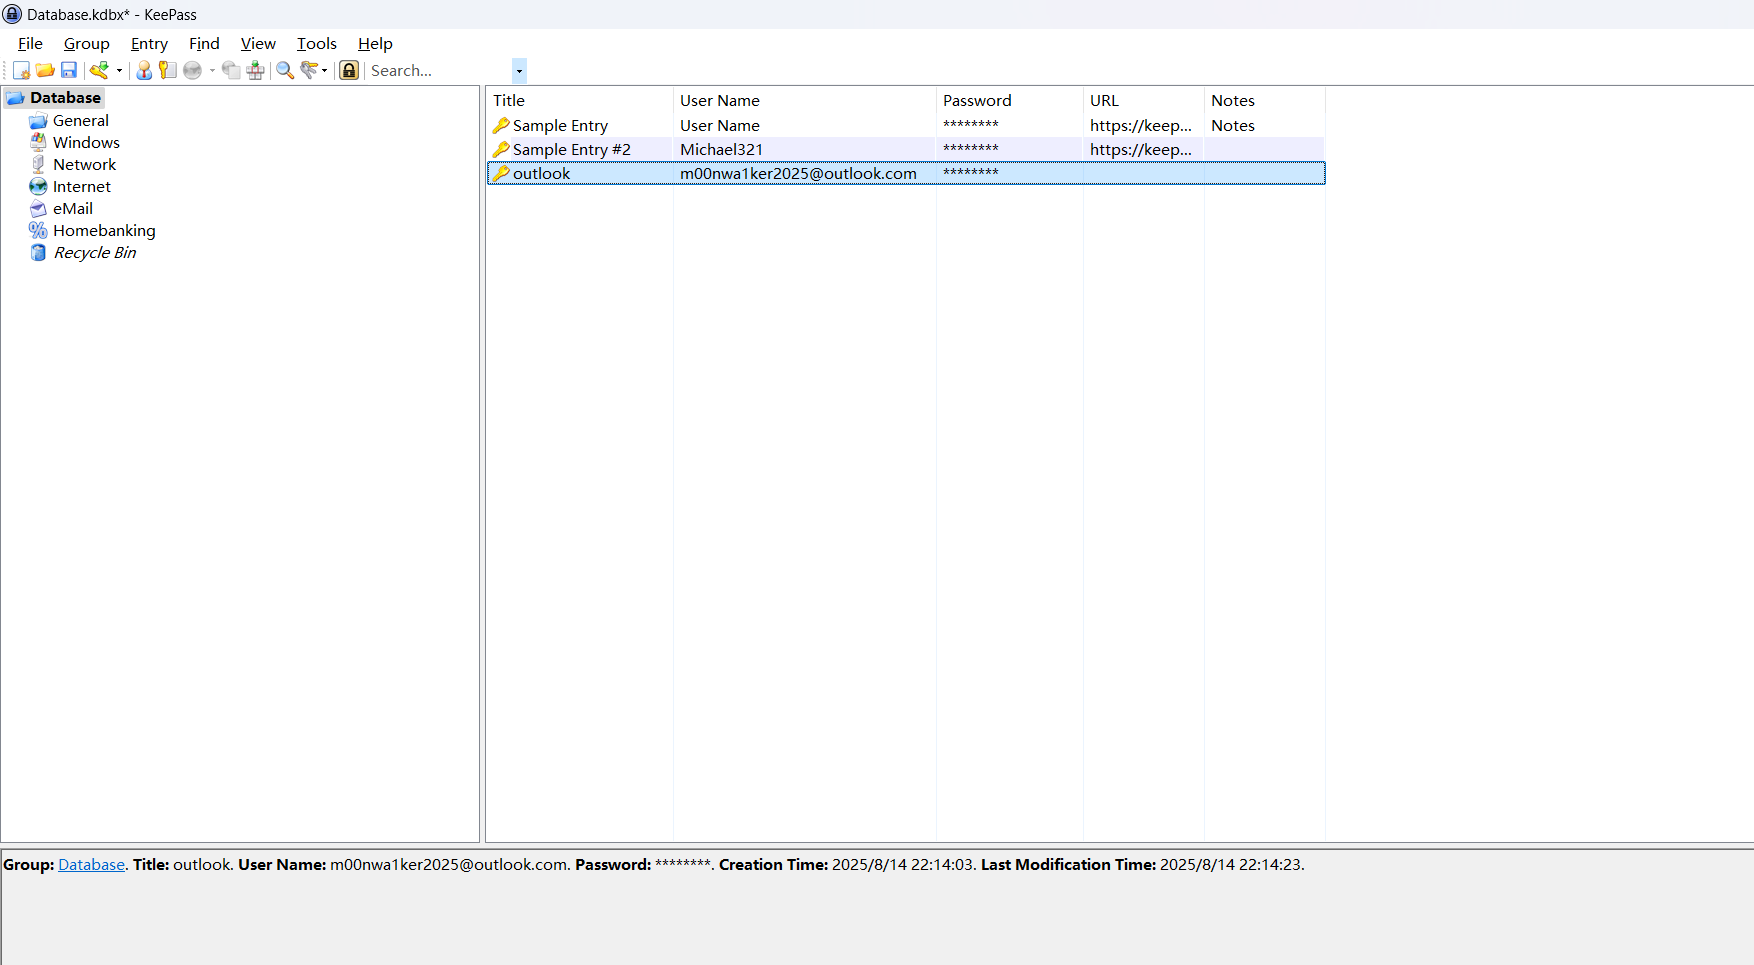
Task: Click the Perform Auto-Type toolbar icon
Action: click(256, 70)
